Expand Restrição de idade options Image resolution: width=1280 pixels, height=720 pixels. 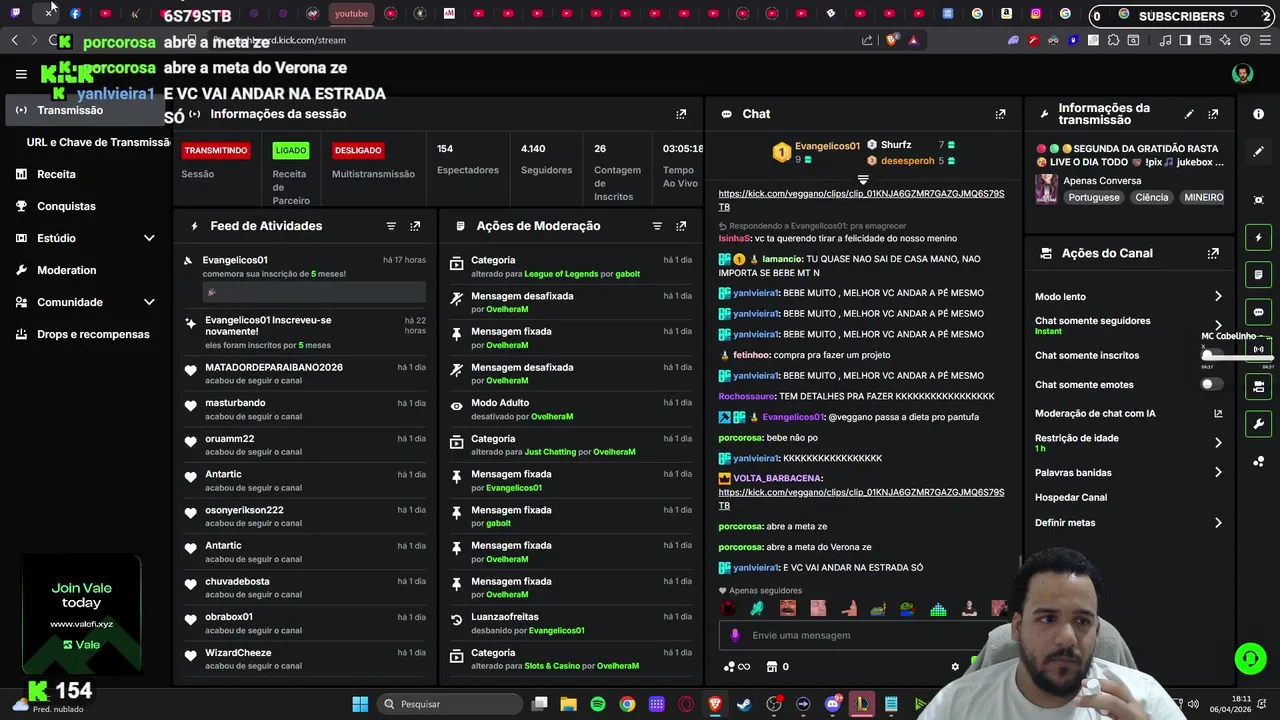tap(1218, 443)
